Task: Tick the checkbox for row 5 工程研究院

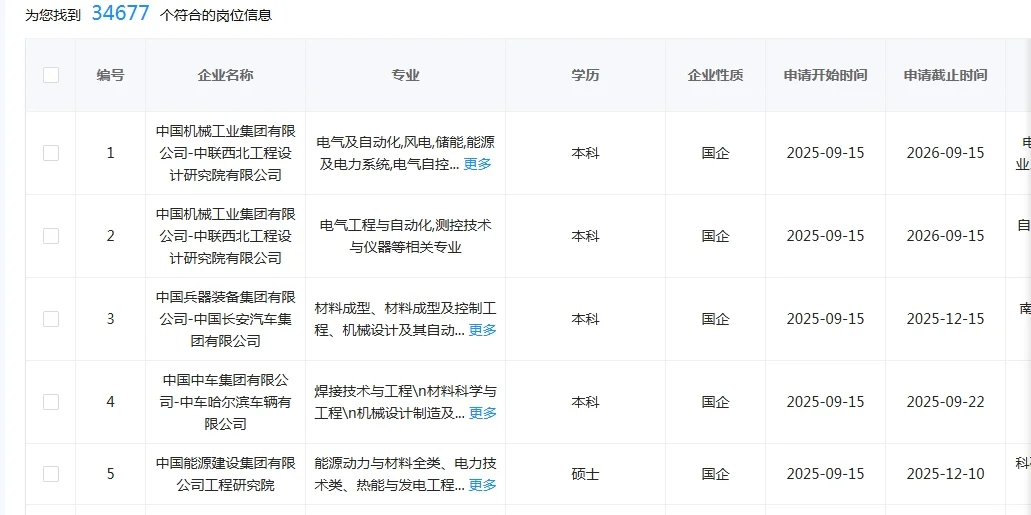Action: tap(51, 474)
